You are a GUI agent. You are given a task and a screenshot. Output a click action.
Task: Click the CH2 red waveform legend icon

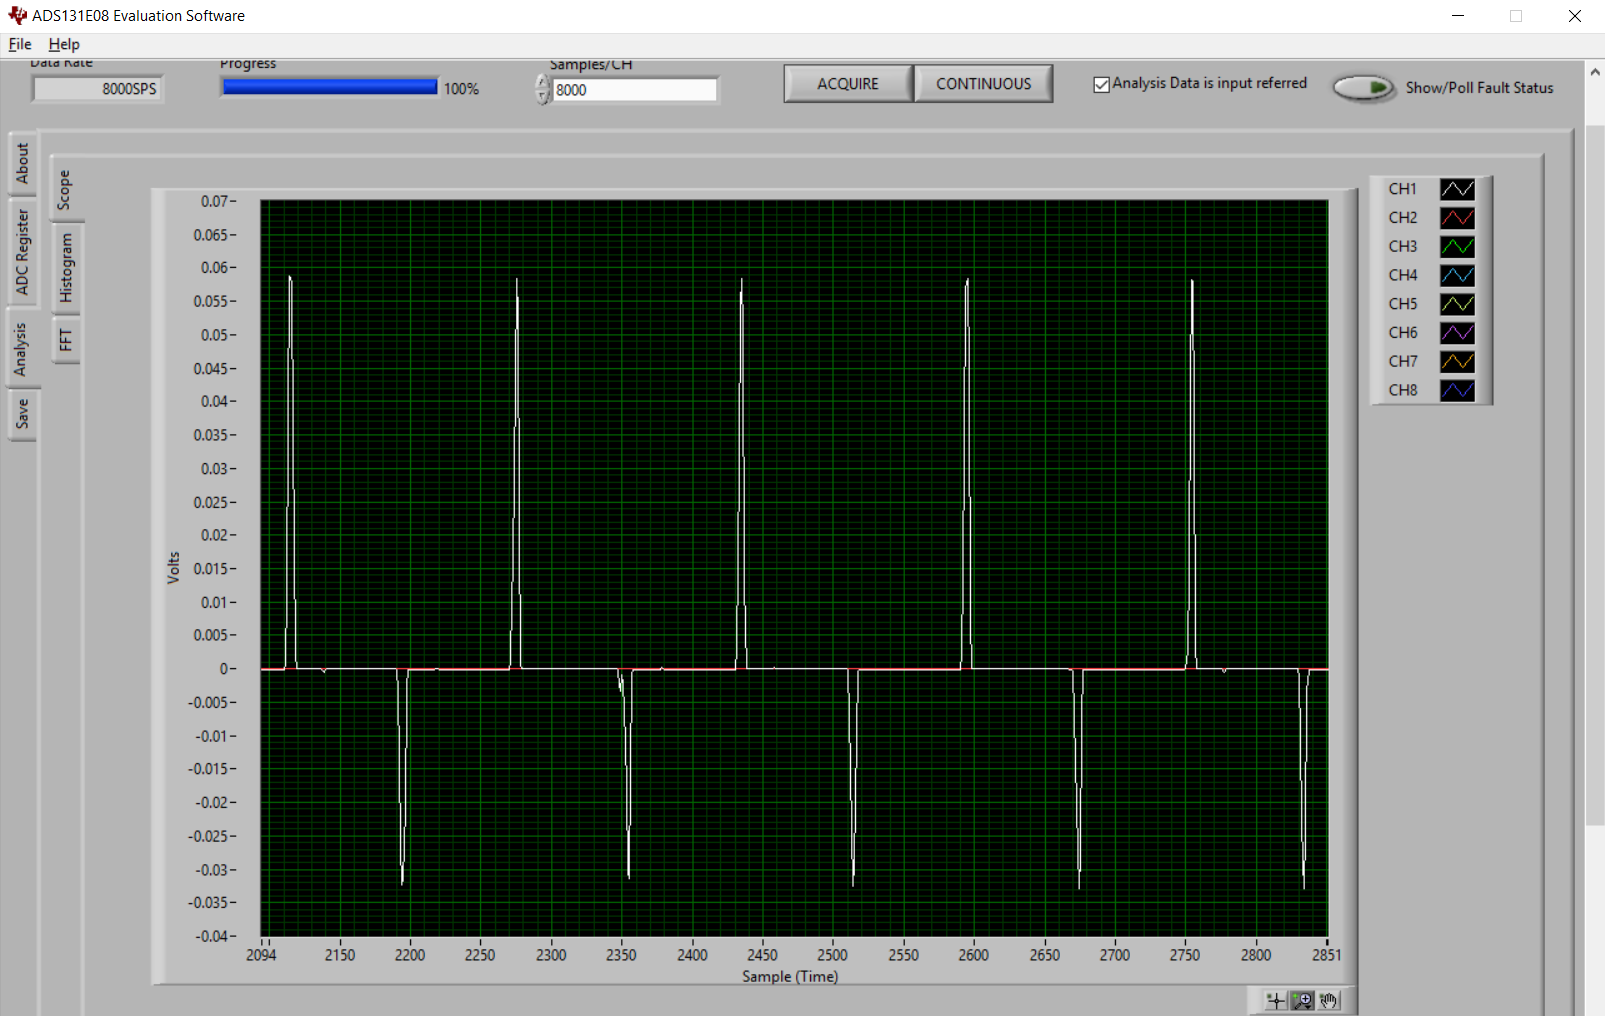[1457, 218]
